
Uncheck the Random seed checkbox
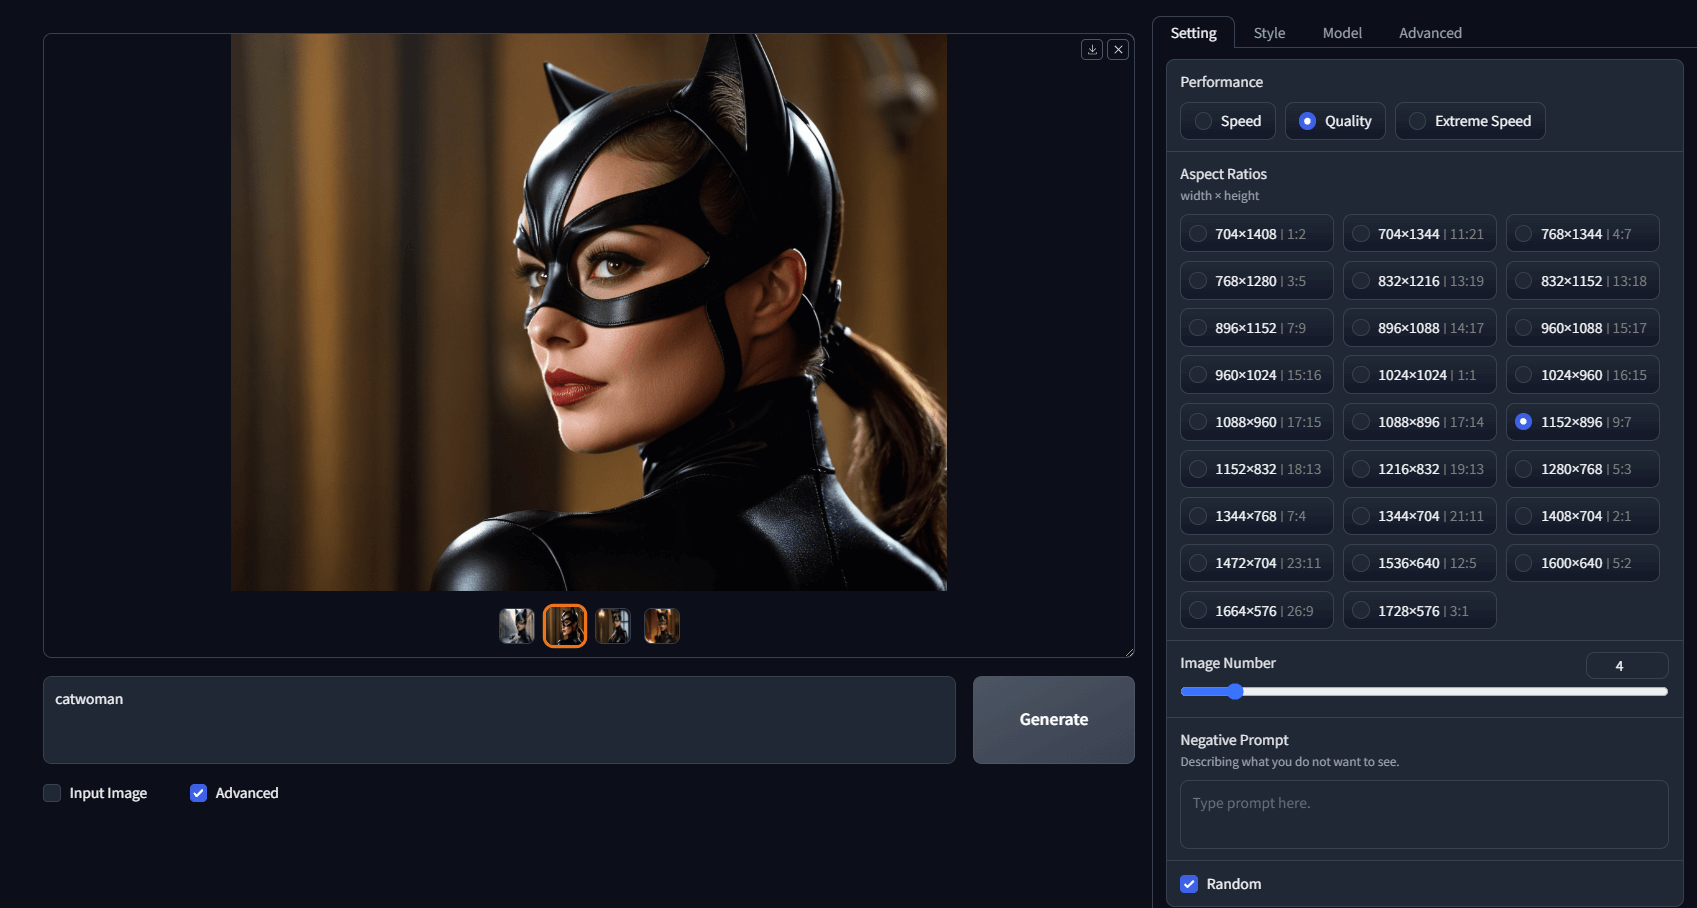[1189, 884]
